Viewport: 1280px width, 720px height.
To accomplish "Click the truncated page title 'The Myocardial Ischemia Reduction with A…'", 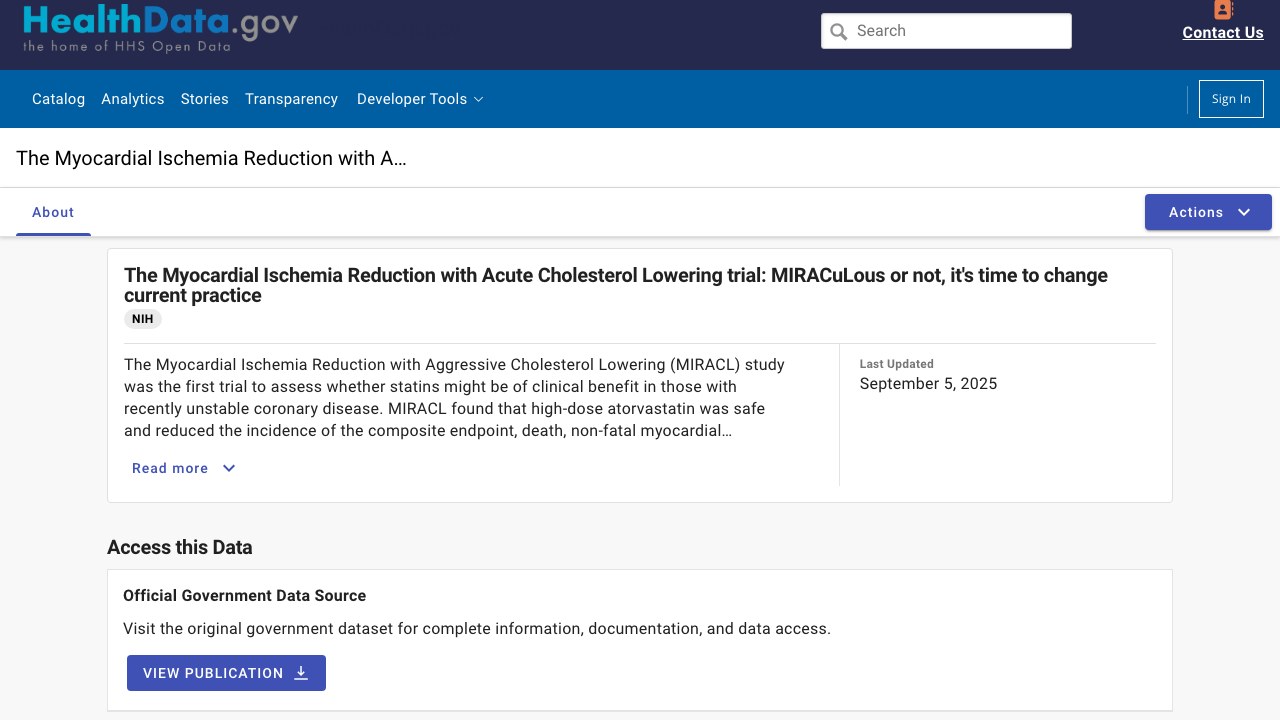I will coord(211,158).
